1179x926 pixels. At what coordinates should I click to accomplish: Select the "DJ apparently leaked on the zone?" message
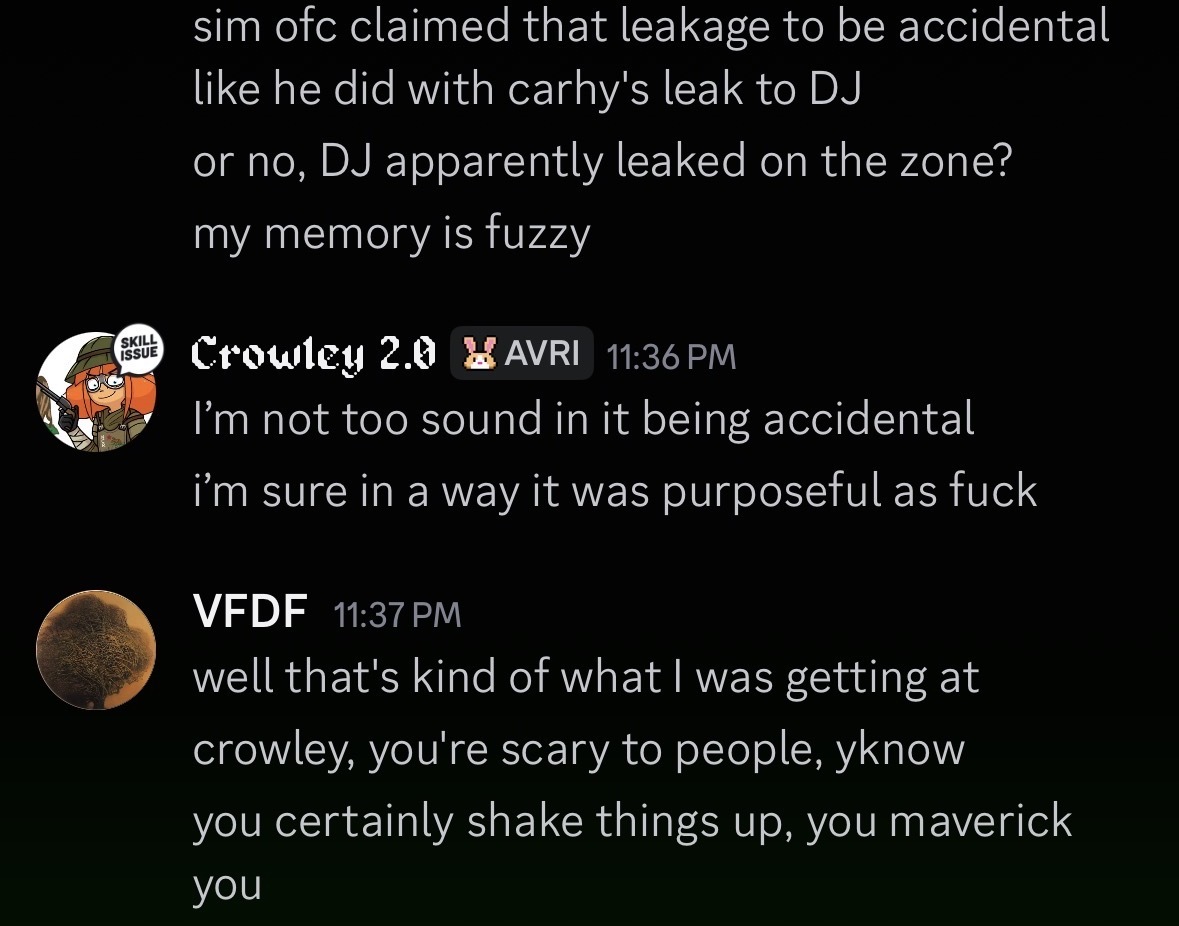pos(602,161)
